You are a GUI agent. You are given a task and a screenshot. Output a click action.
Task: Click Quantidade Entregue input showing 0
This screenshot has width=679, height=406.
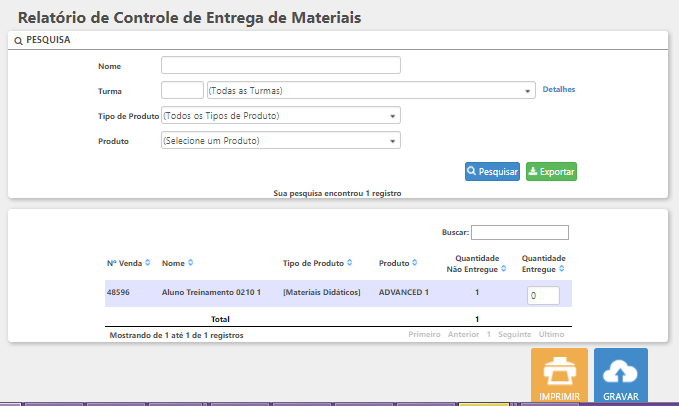click(543, 295)
